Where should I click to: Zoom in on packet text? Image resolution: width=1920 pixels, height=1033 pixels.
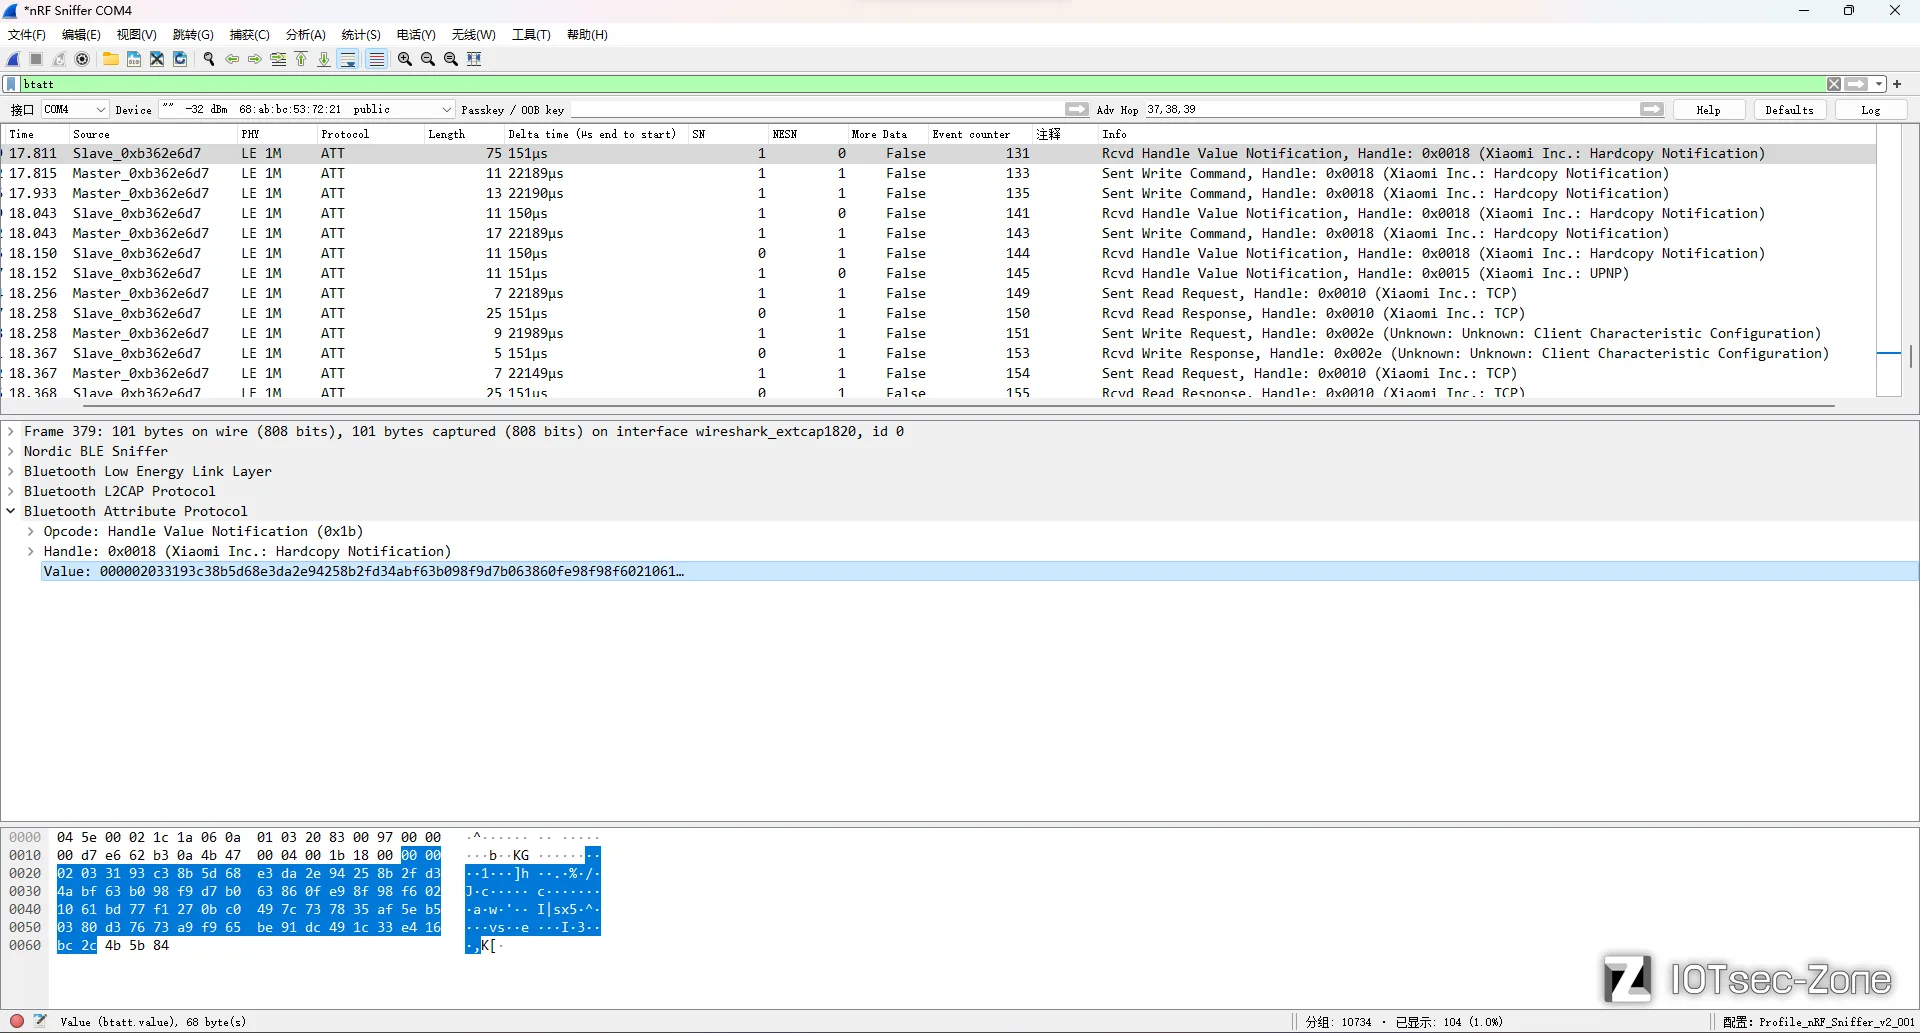tap(405, 59)
